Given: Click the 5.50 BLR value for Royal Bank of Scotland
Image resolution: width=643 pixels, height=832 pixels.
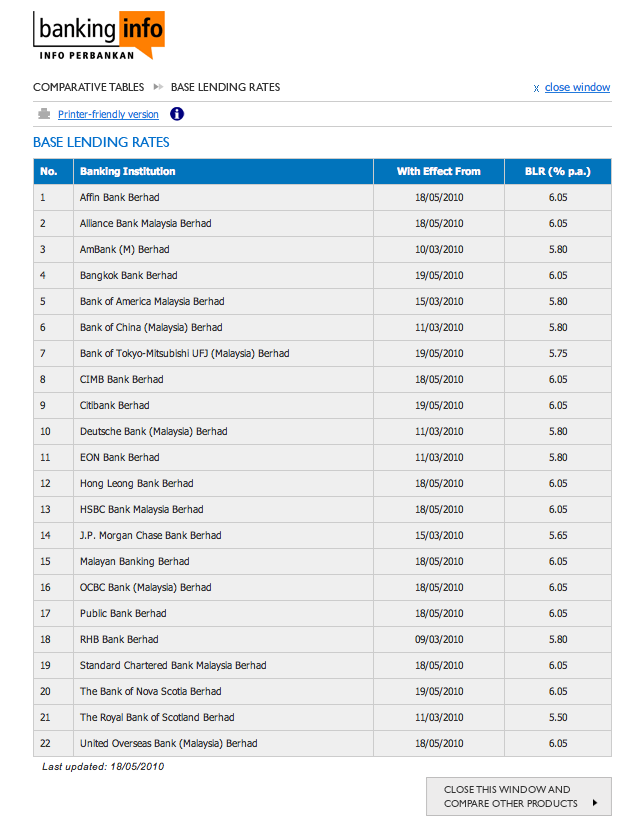Looking at the screenshot, I should pos(558,717).
